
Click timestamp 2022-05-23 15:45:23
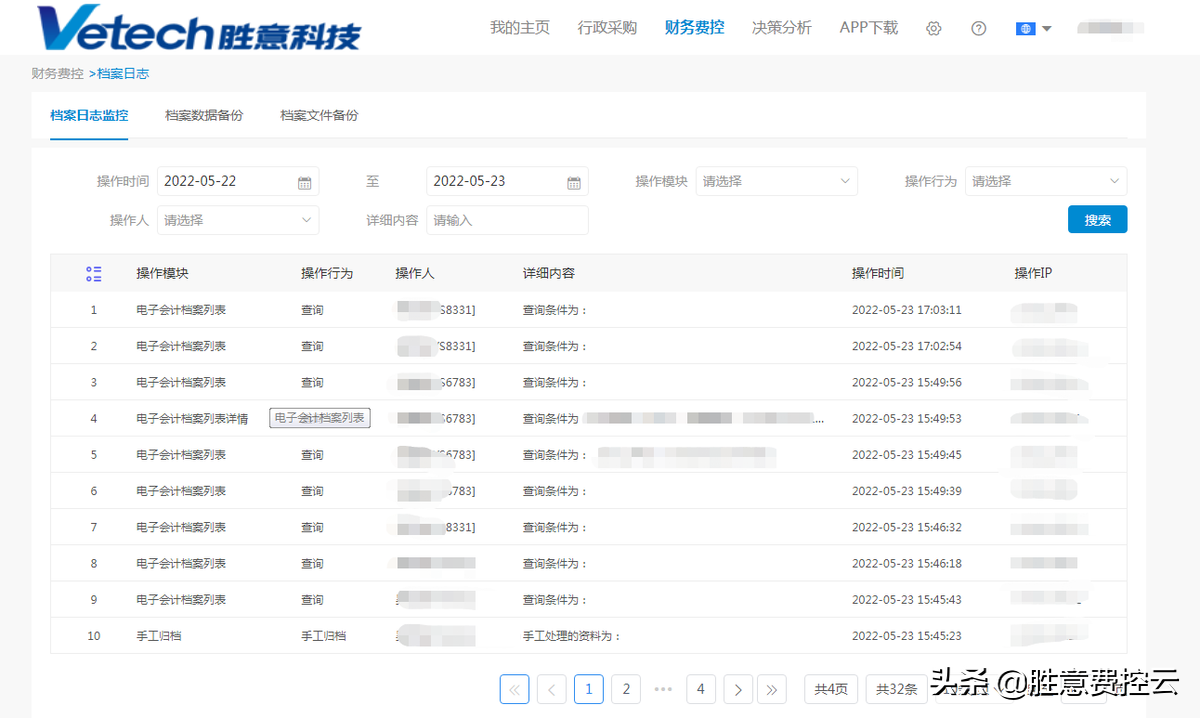pos(907,636)
